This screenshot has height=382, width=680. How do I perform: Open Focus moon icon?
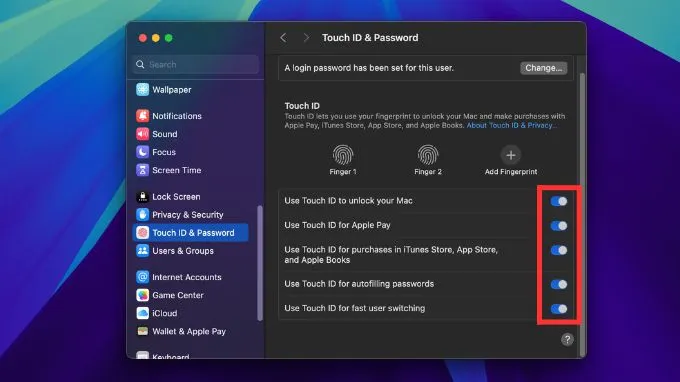142,152
